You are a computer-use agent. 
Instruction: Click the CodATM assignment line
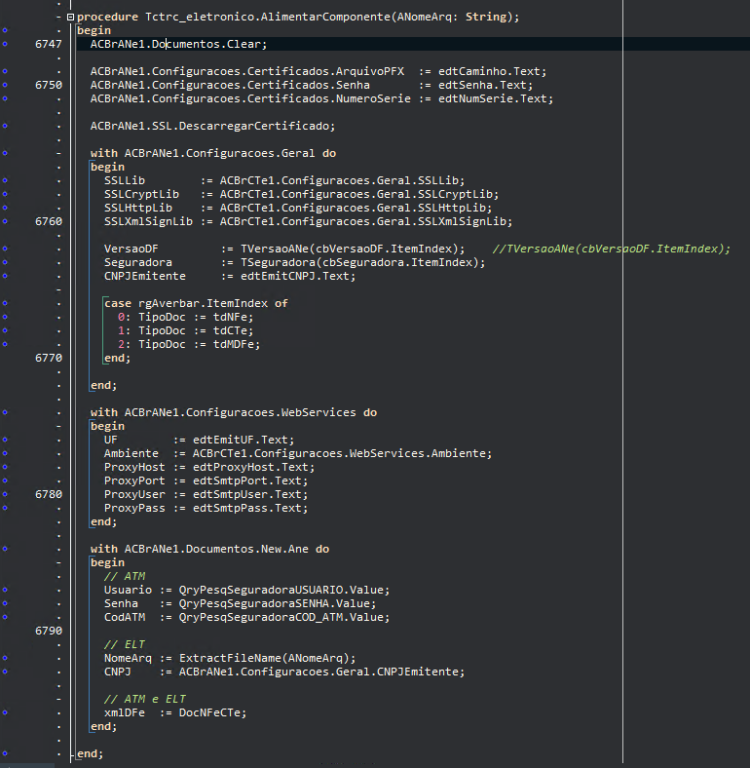point(247,617)
